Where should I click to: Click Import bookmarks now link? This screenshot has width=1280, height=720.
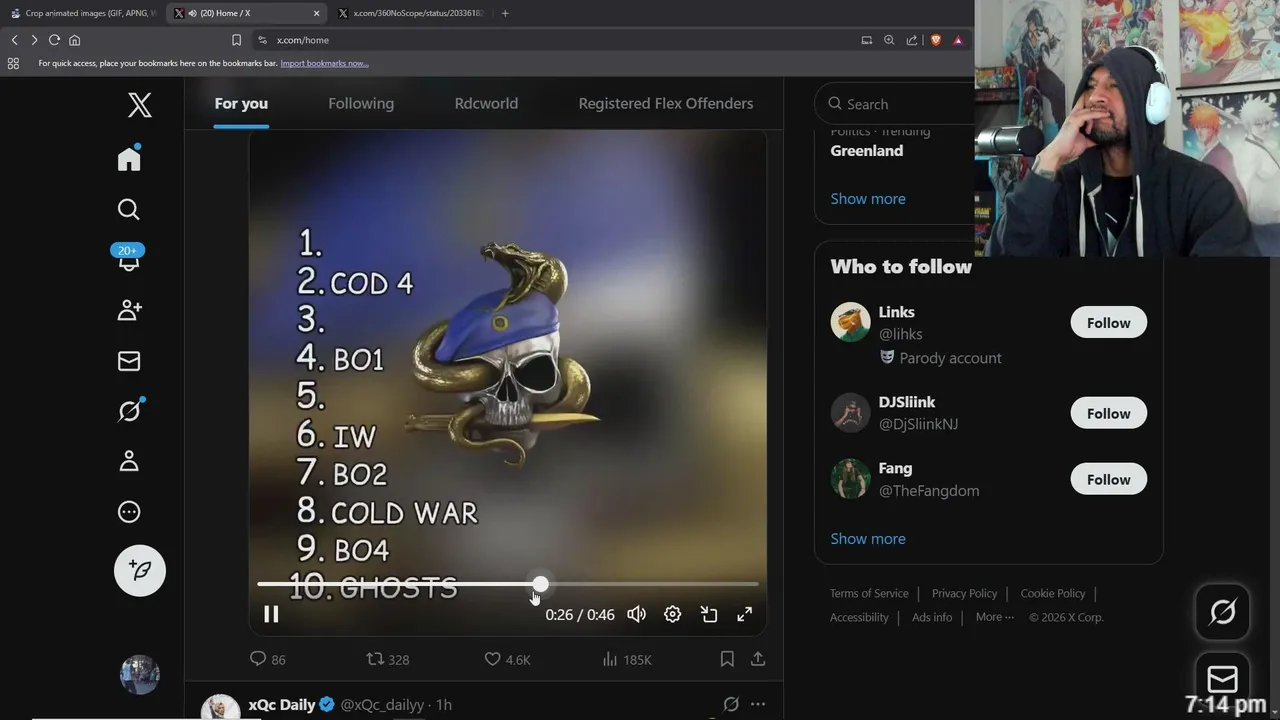tap(324, 63)
